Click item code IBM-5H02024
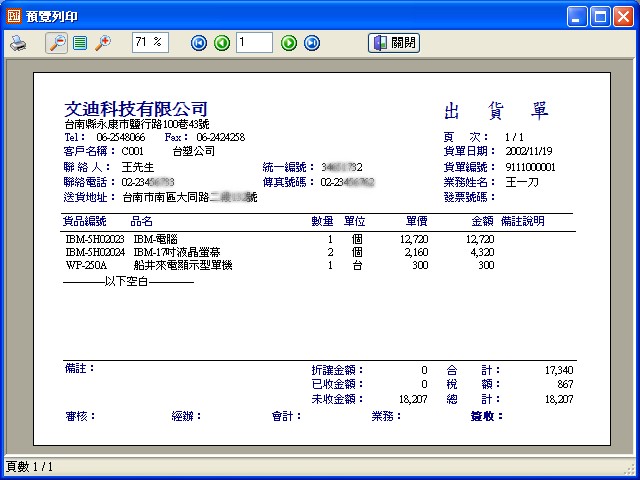This screenshot has height=480, width=640. (95, 252)
